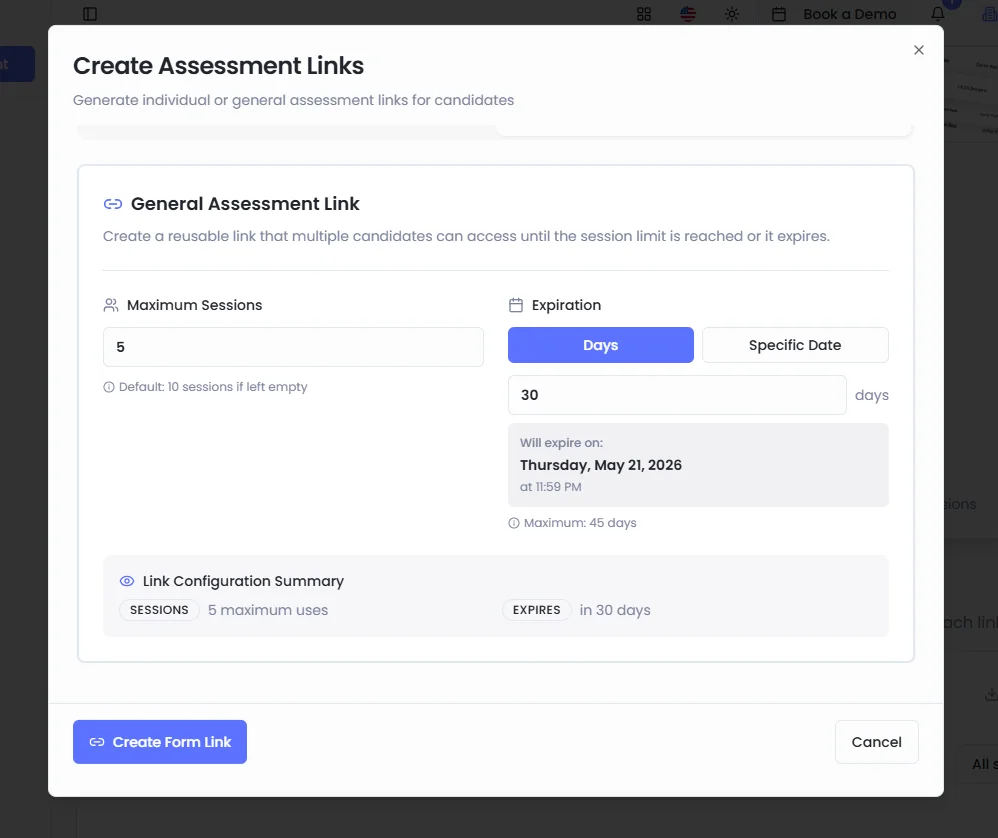Image resolution: width=998 pixels, height=838 pixels.
Task: Open Book a Demo link
Action: 849,14
